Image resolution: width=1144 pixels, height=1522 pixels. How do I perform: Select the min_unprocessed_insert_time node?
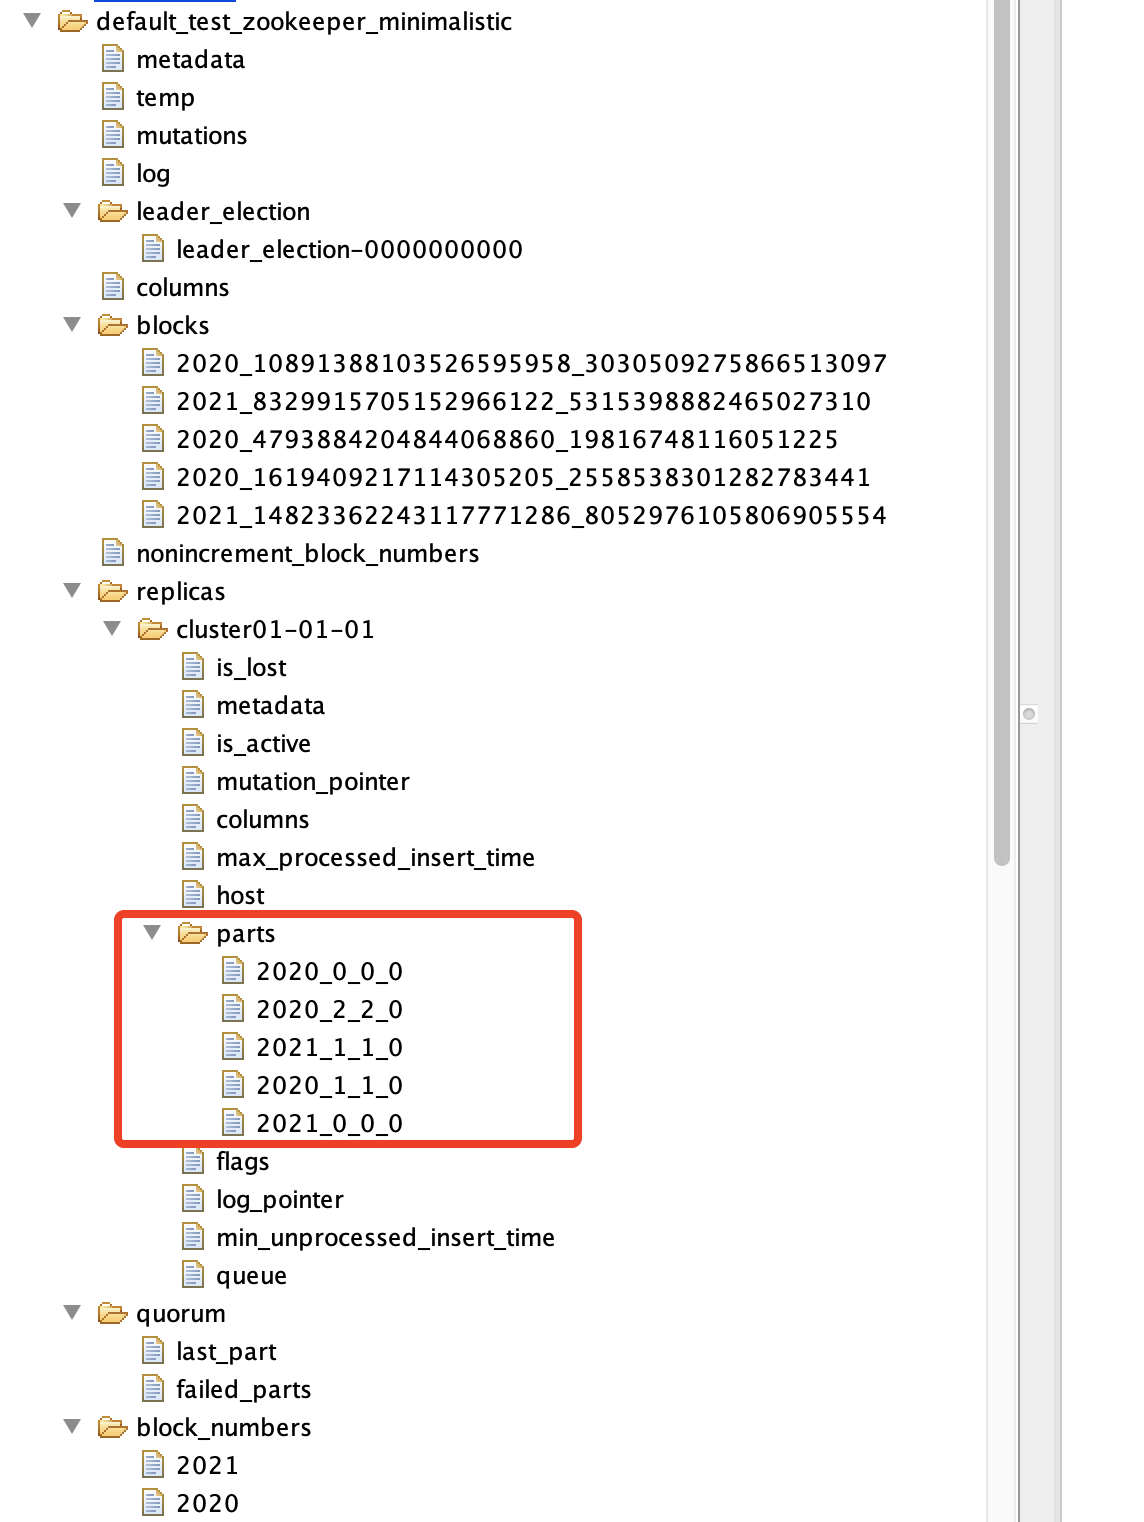coord(386,1237)
